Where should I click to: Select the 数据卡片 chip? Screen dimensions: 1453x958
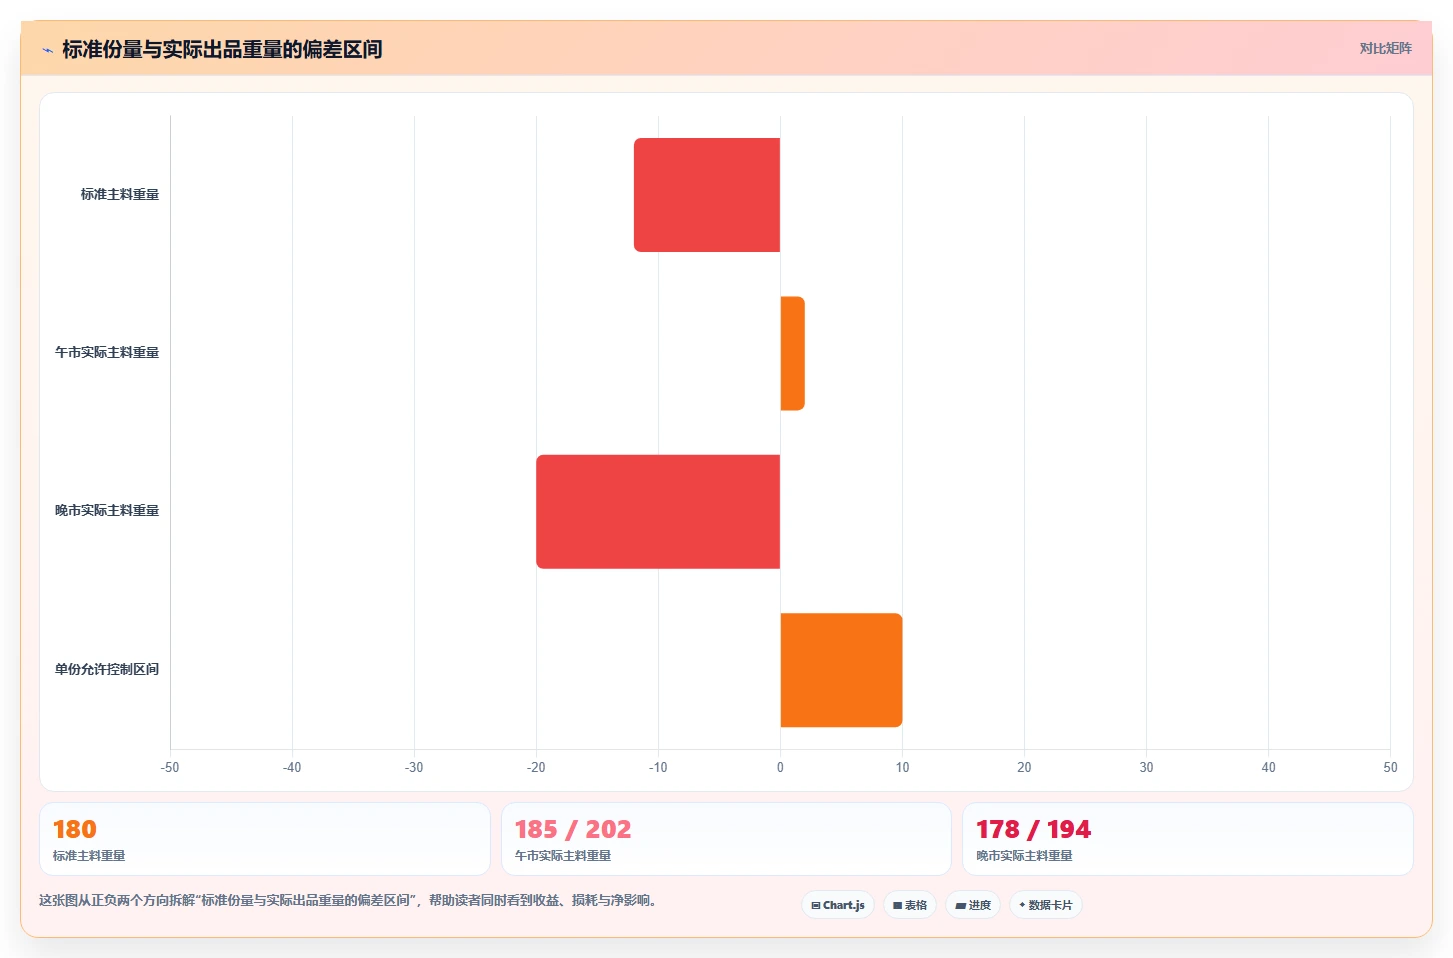pos(1046,905)
